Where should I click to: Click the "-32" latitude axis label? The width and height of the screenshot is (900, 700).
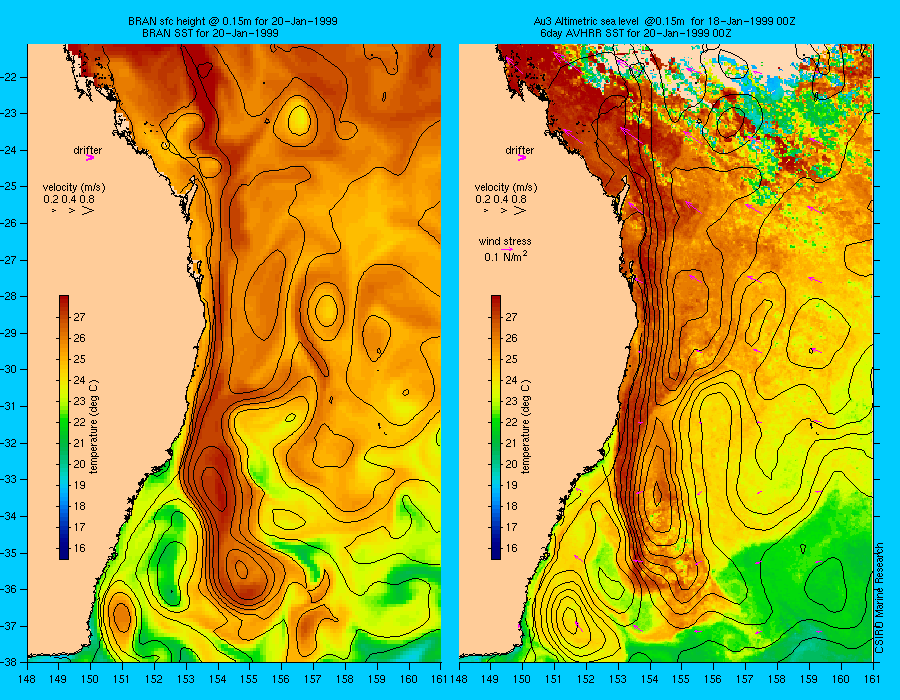pyautogui.click(x=9, y=443)
